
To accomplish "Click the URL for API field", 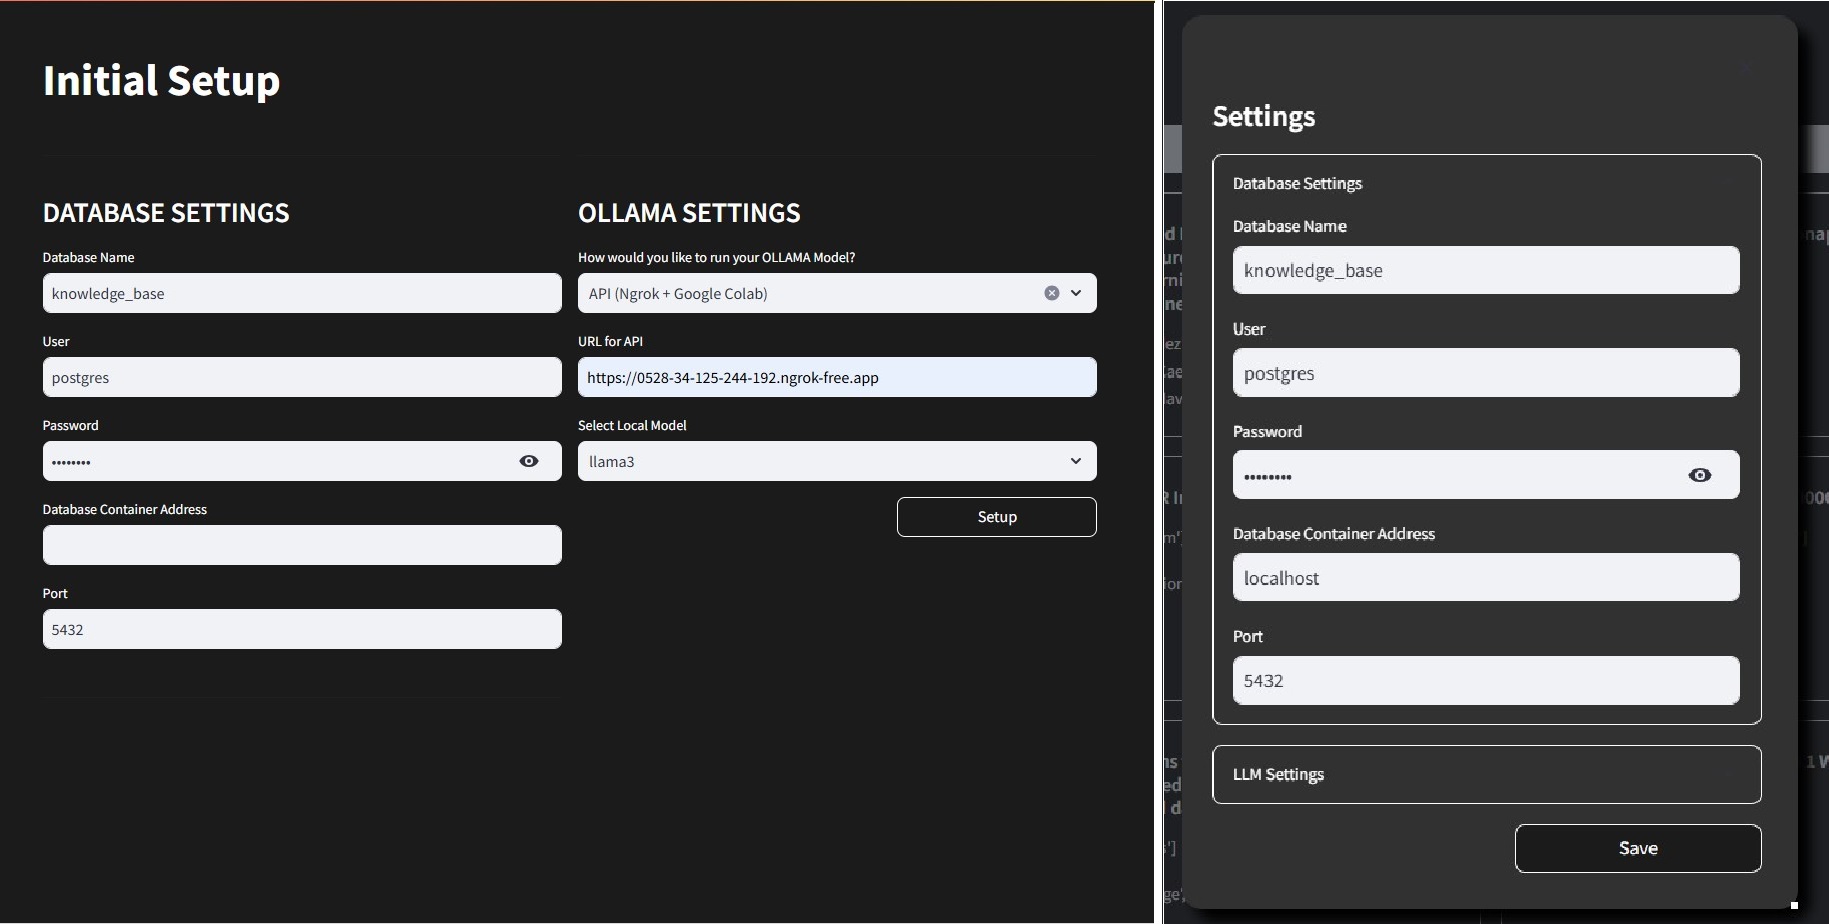I will (837, 377).
